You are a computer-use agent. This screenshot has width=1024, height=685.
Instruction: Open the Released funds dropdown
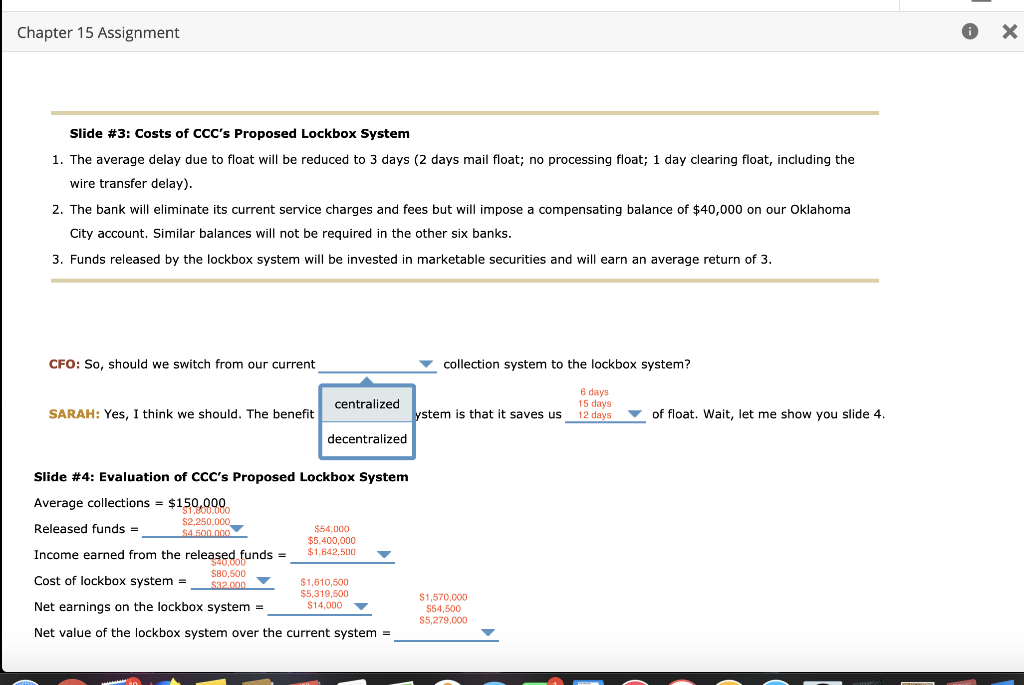click(x=236, y=528)
